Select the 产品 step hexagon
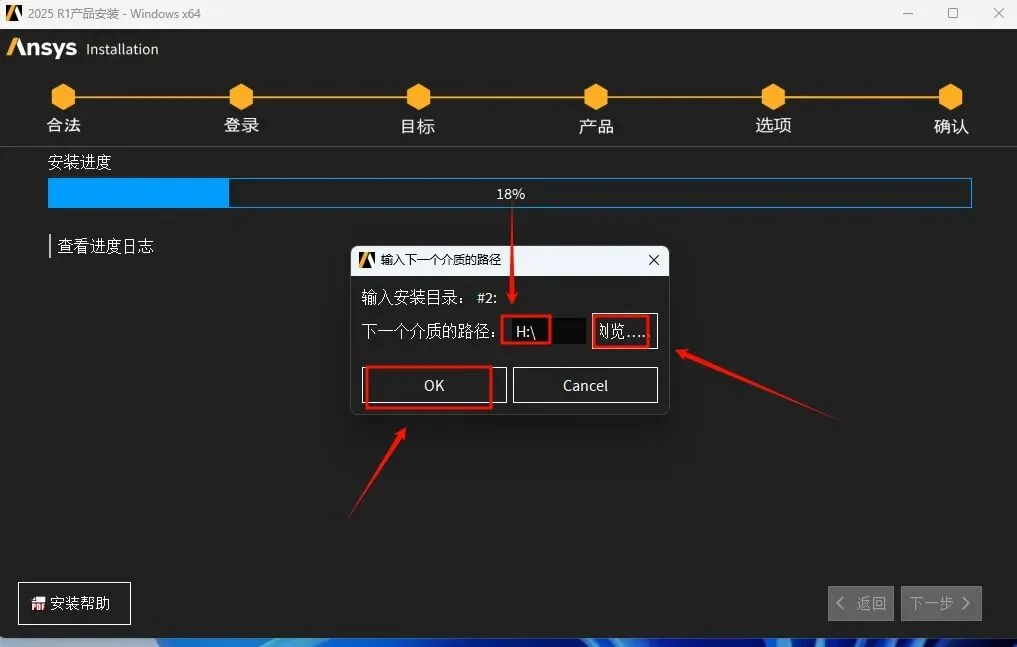This screenshot has width=1017, height=647. (x=596, y=97)
